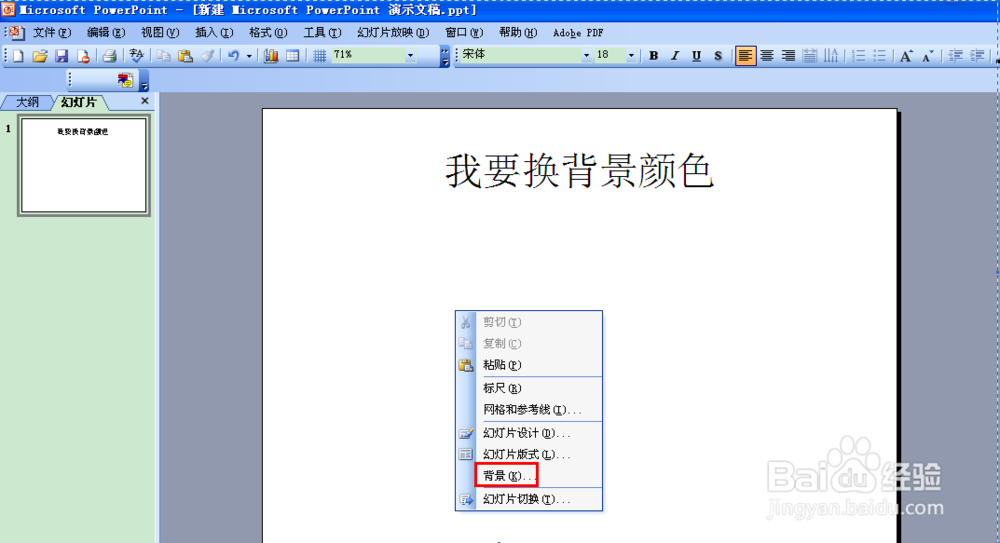Click the Adobe PDF review toolbar icon
The image size is (1000, 543).
[x=125, y=80]
